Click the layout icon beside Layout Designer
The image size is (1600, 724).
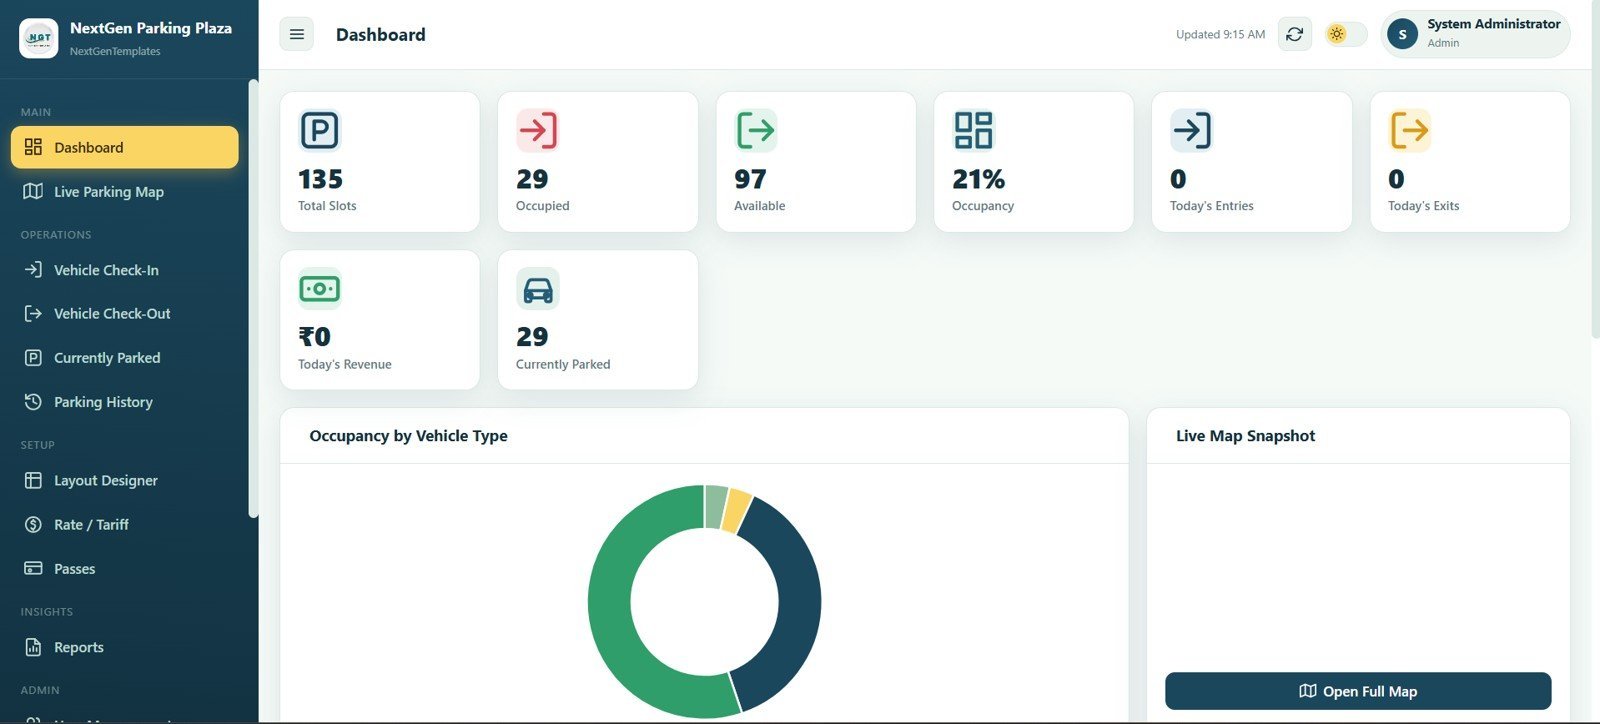pos(33,480)
